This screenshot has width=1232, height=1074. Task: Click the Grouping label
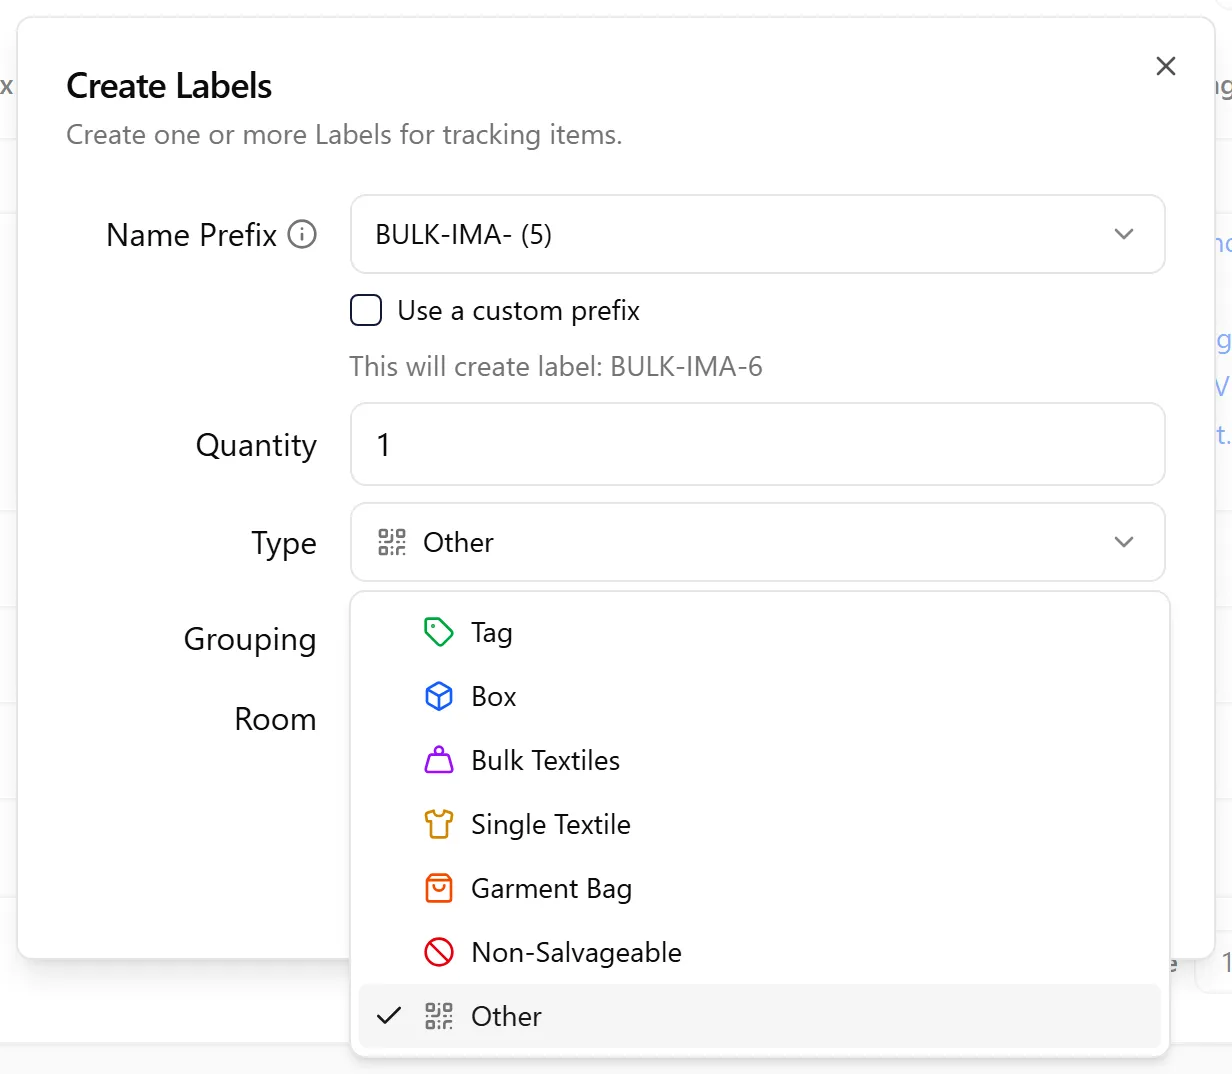pos(250,639)
